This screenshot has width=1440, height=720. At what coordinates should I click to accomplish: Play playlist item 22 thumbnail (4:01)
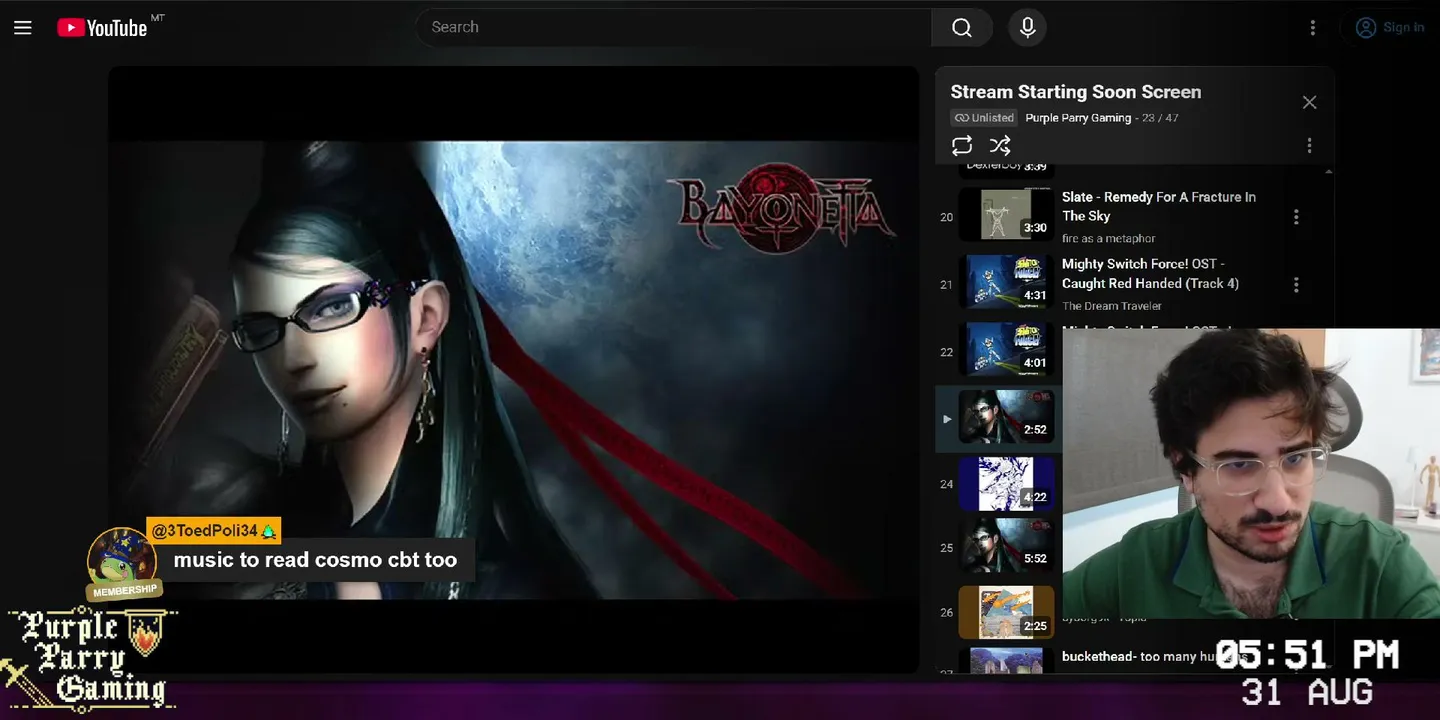click(1006, 350)
